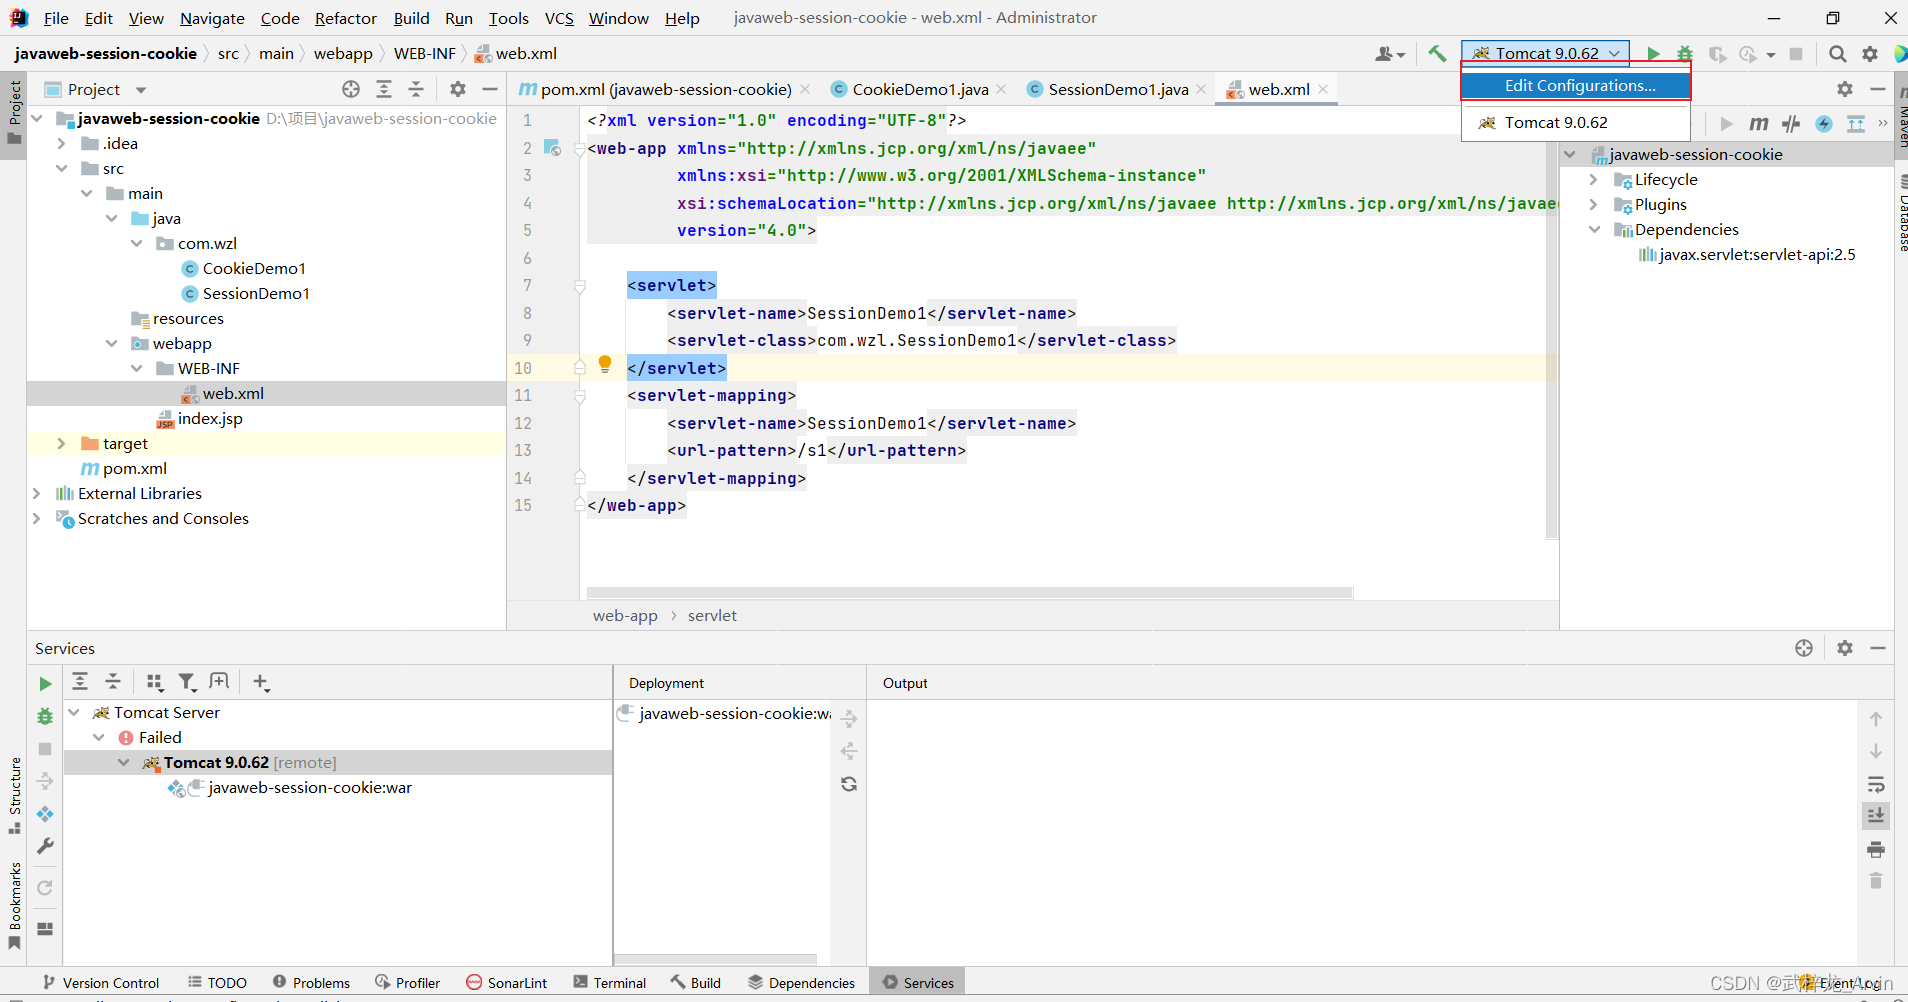Click locate file target icon in Project panel

pos(351,89)
